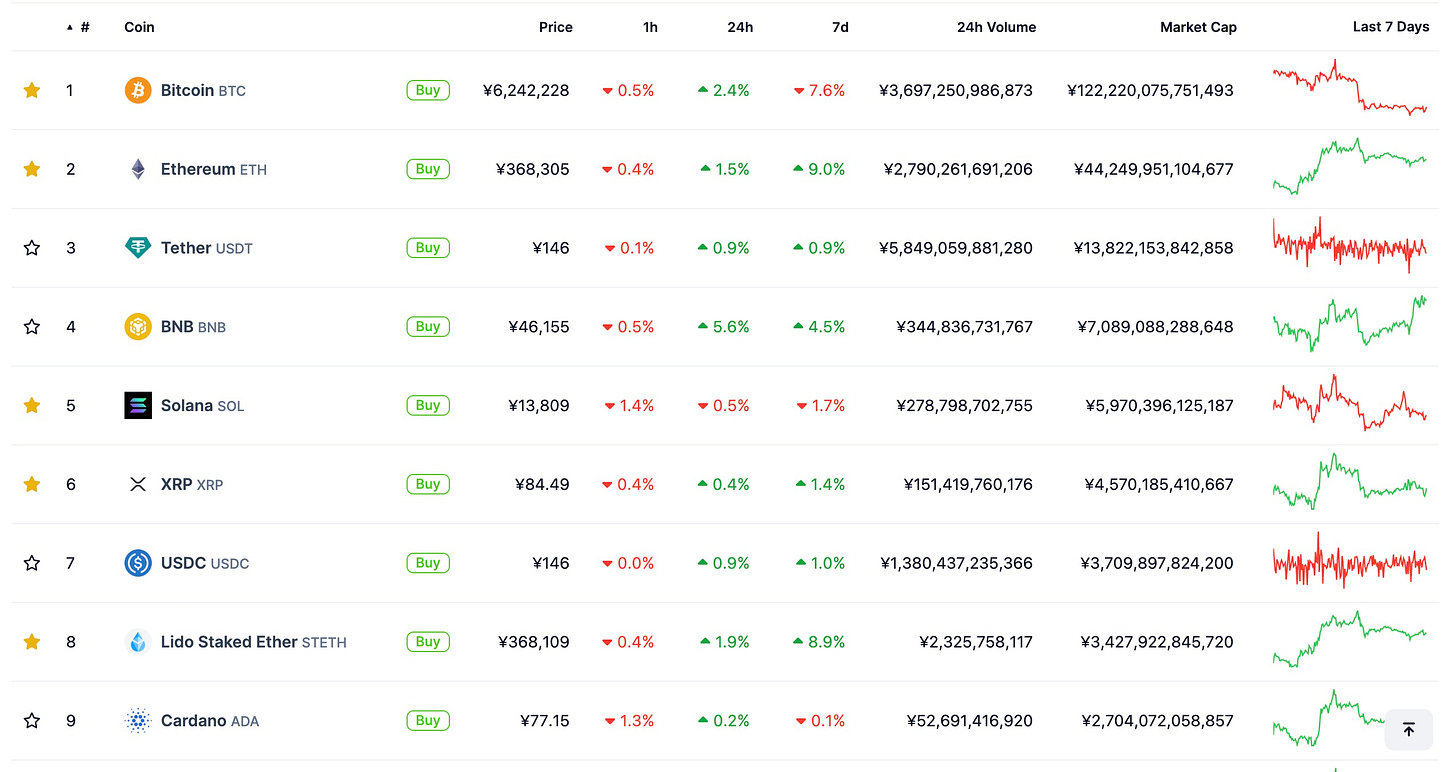
Task: Click the Last 7 Days column header
Action: point(1391,27)
